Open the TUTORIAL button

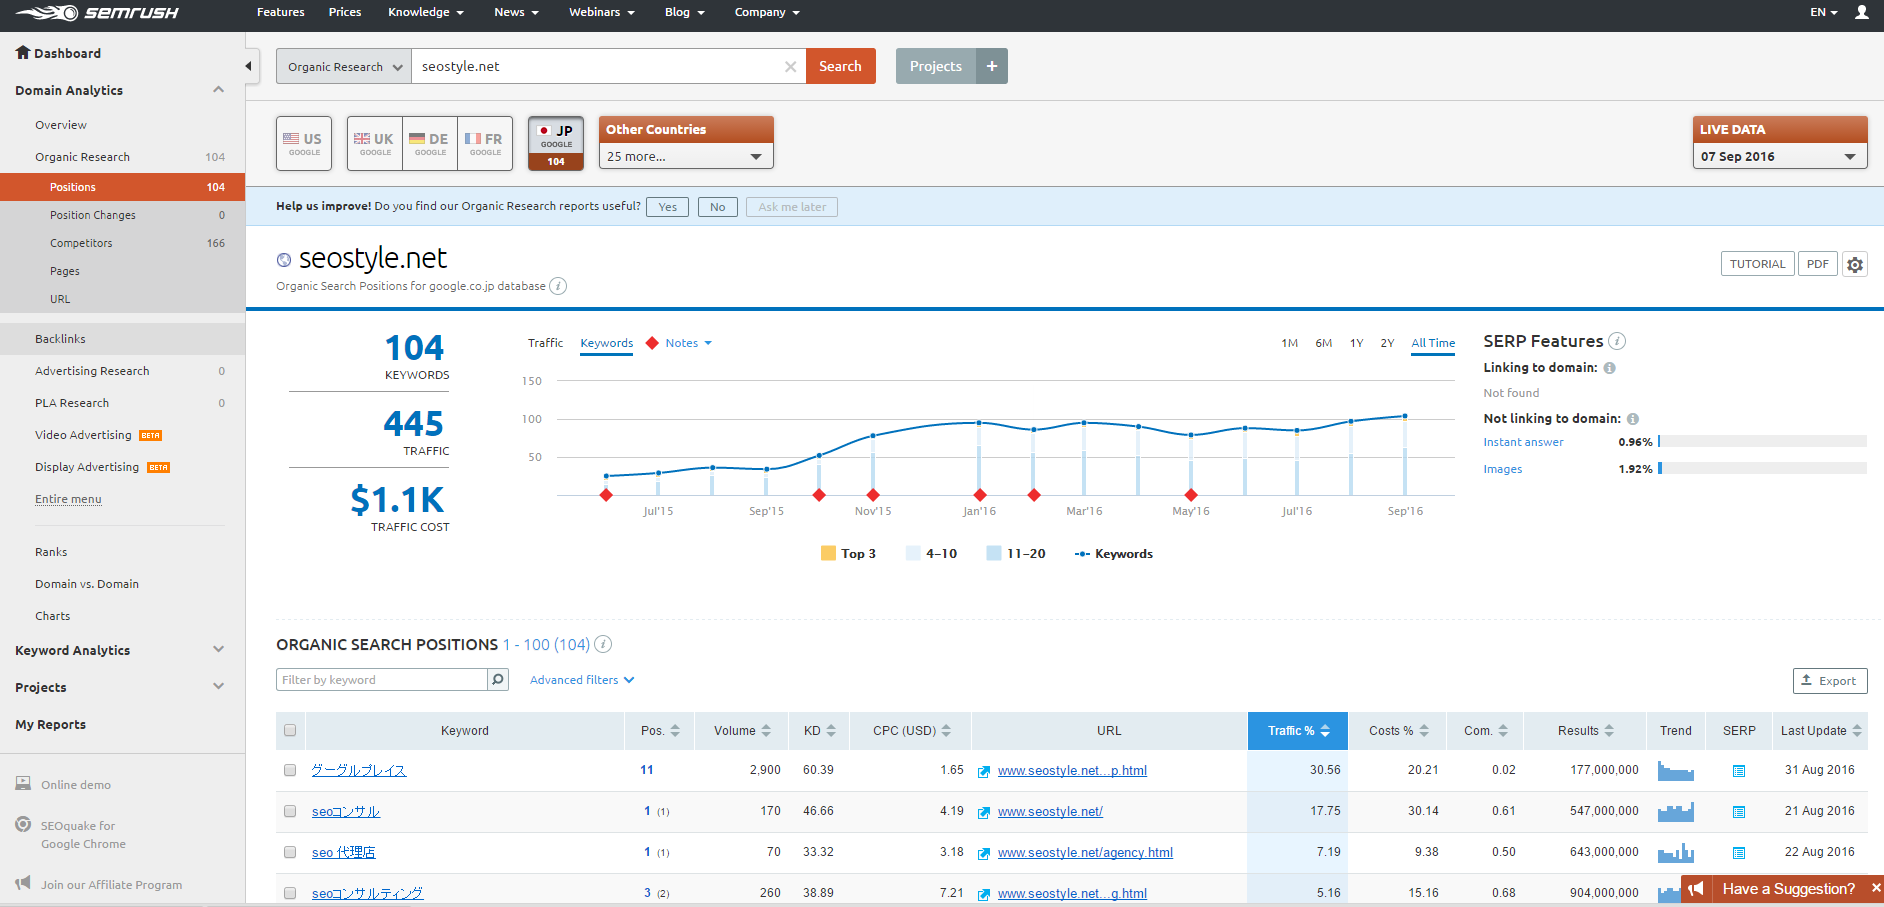point(1757,264)
